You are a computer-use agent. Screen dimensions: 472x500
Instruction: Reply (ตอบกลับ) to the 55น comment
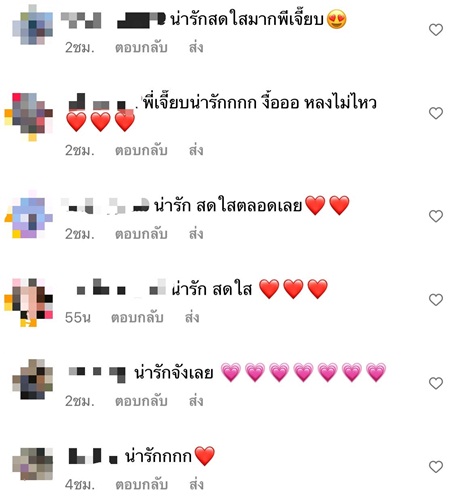[x=137, y=318]
